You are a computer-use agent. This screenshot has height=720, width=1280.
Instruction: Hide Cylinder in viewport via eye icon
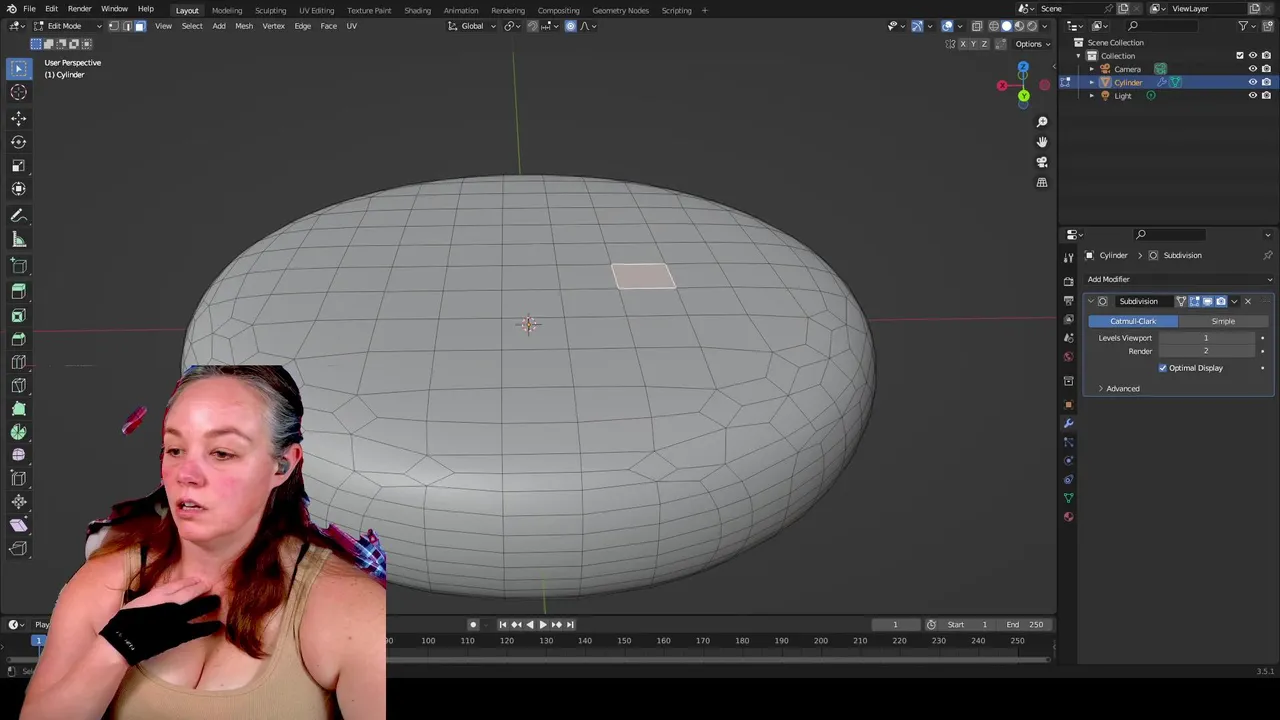1252,82
